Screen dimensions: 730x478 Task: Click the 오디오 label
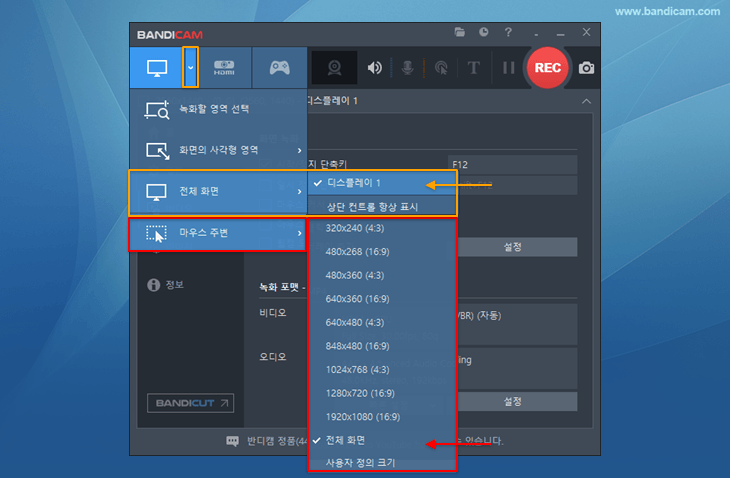coord(273,357)
